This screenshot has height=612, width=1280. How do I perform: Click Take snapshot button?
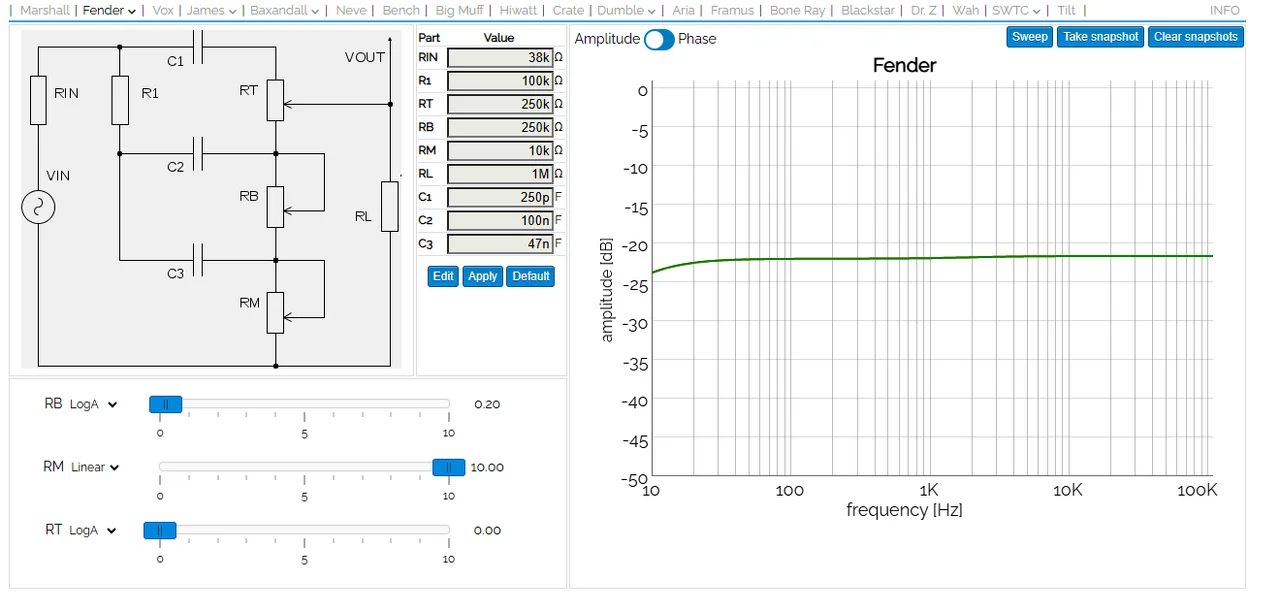click(1100, 37)
